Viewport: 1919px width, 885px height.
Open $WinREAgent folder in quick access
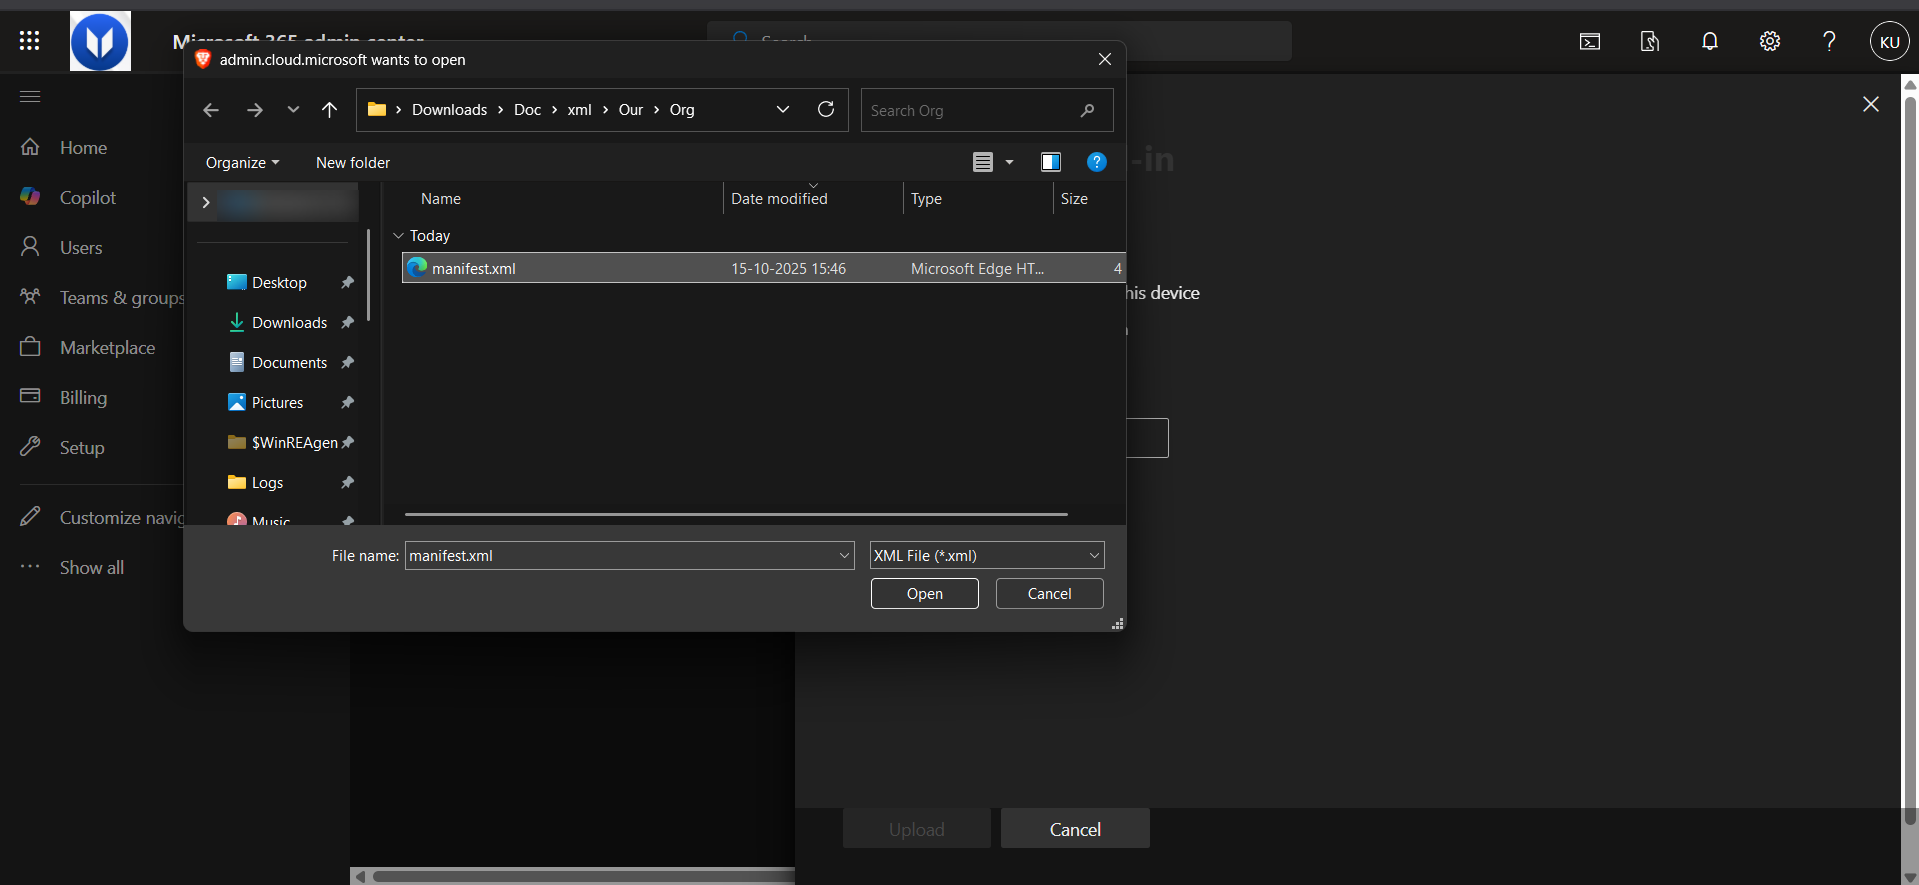(294, 443)
